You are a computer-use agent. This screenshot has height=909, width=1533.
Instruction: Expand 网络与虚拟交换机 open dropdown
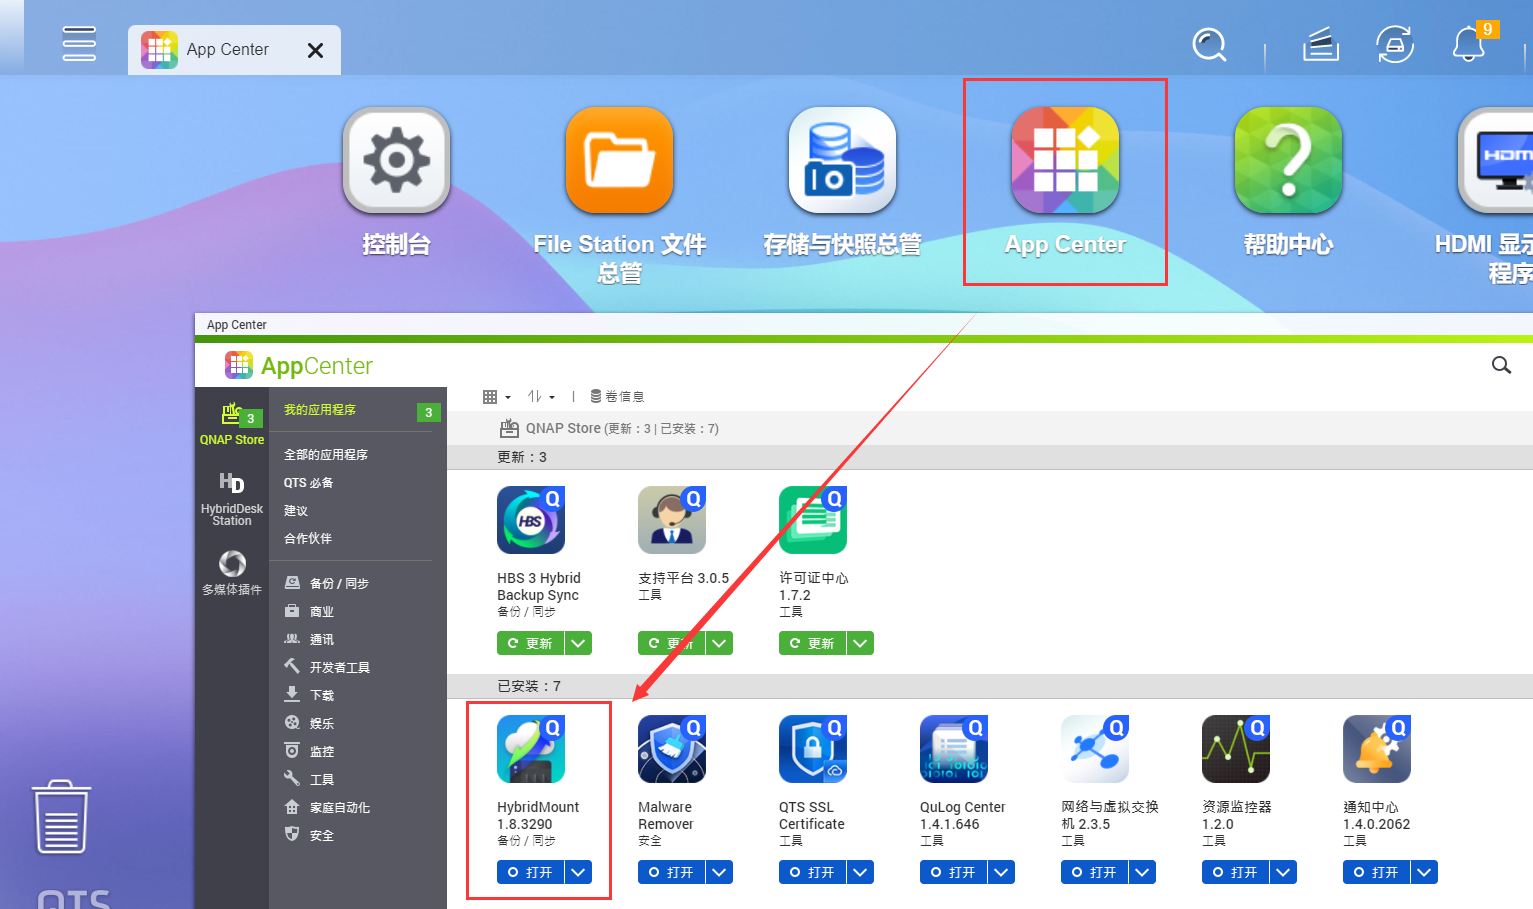pos(1142,872)
